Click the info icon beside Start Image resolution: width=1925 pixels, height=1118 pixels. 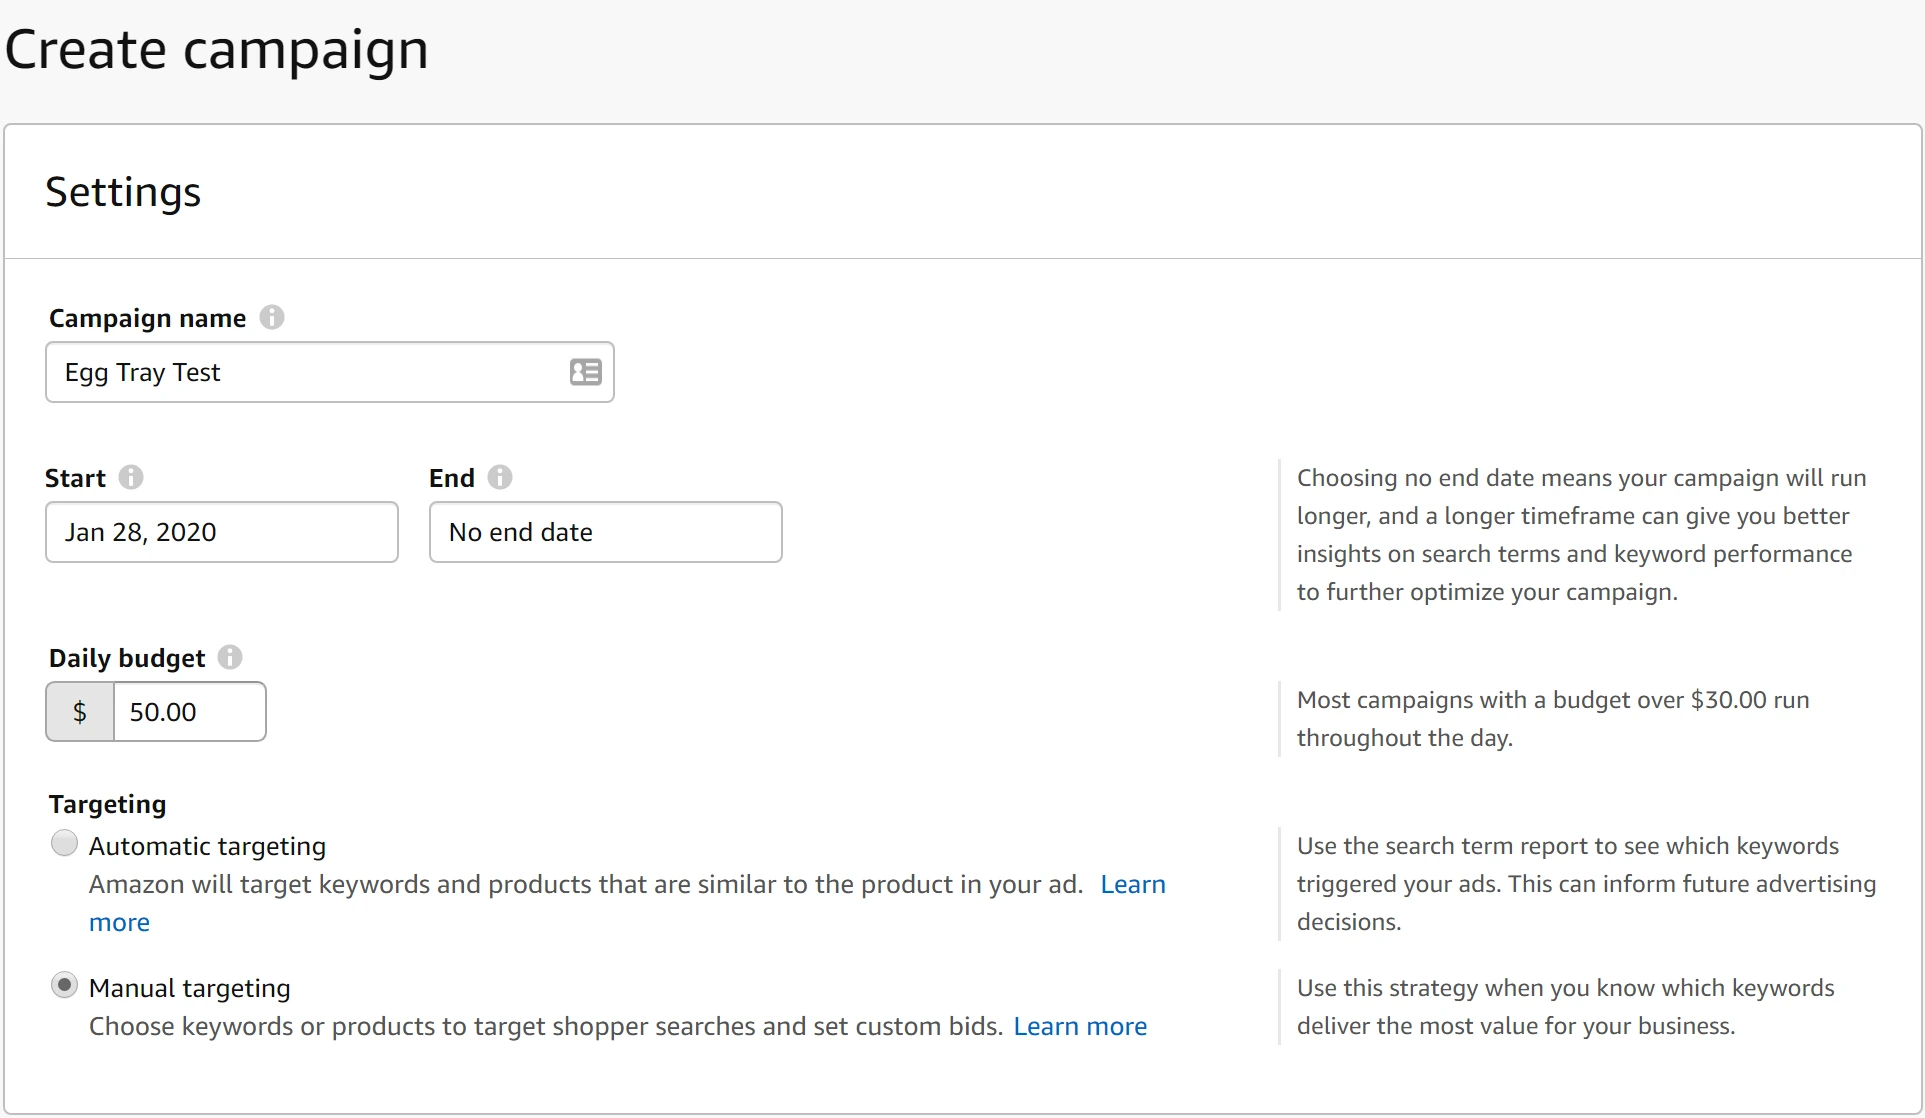pyautogui.click(x=131, y=477)
